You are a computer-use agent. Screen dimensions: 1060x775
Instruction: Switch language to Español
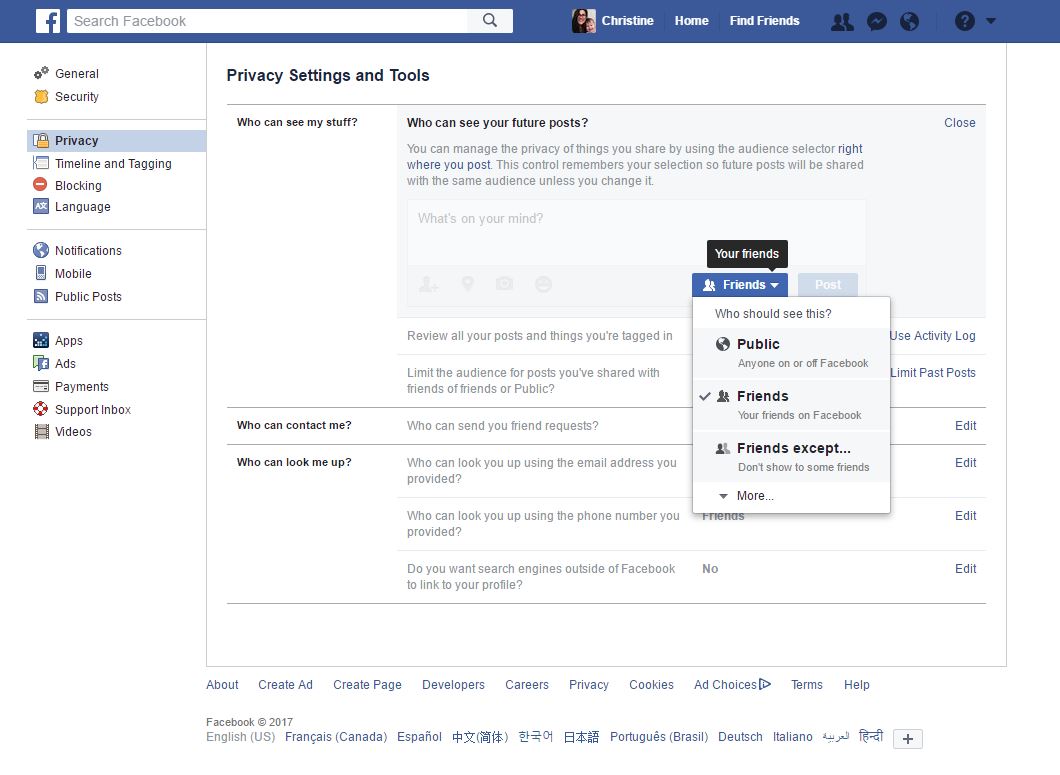[x=419, y=736]
